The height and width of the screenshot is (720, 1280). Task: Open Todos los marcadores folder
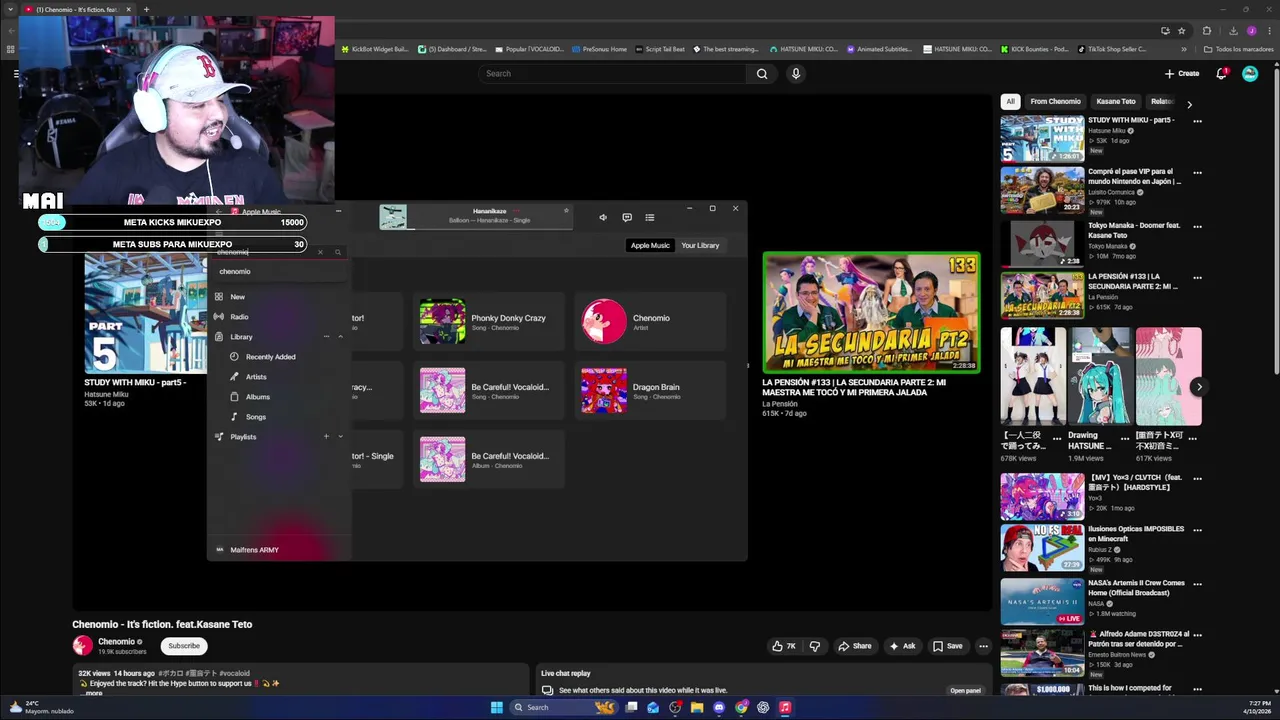tap(1238, 49)
